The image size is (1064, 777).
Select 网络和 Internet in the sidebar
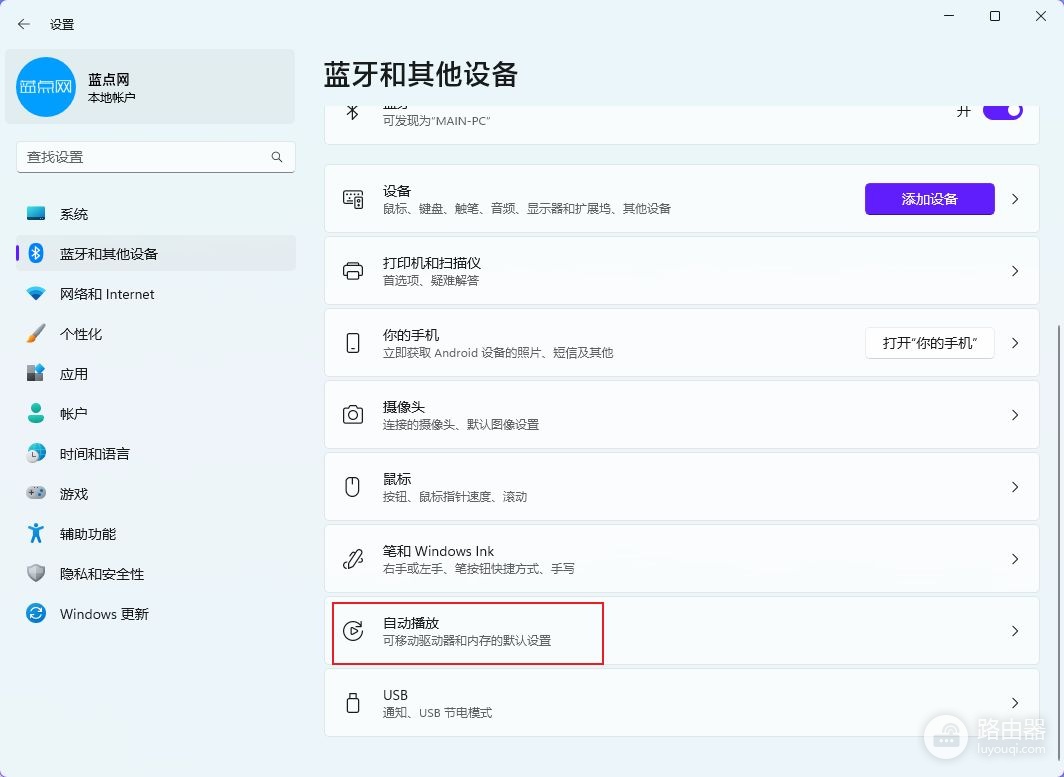coord(156,293)
